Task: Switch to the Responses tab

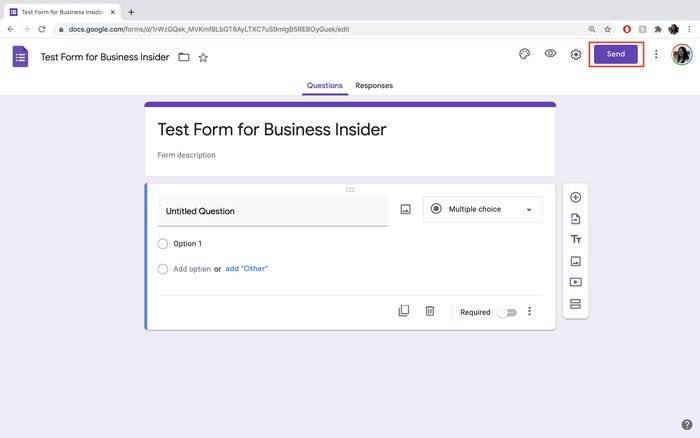Action: (x=374, y=85)
